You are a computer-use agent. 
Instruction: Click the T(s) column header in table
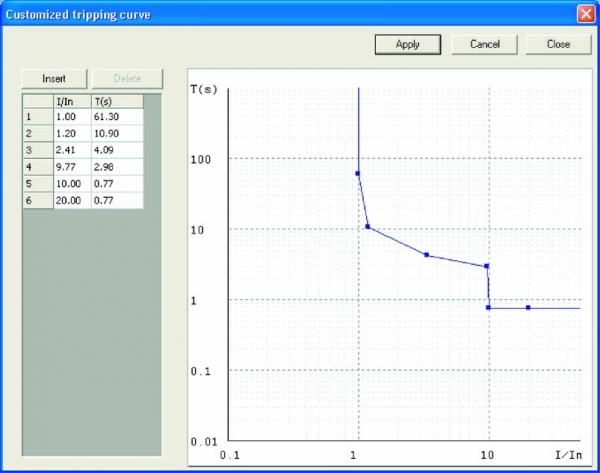(x=116, y=101)
